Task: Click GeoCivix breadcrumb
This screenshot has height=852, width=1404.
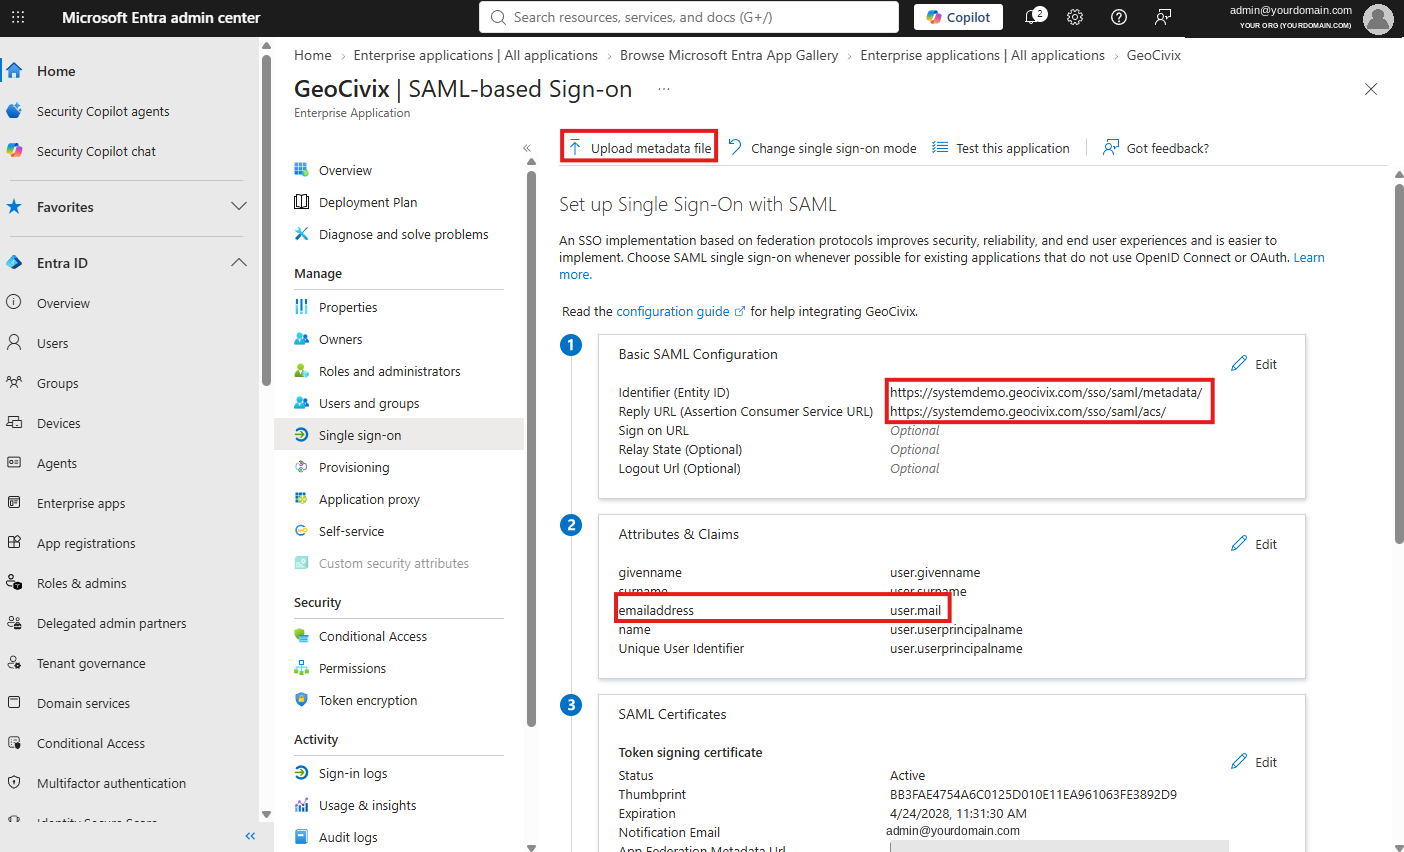Action: click(x=1154, y=55)
